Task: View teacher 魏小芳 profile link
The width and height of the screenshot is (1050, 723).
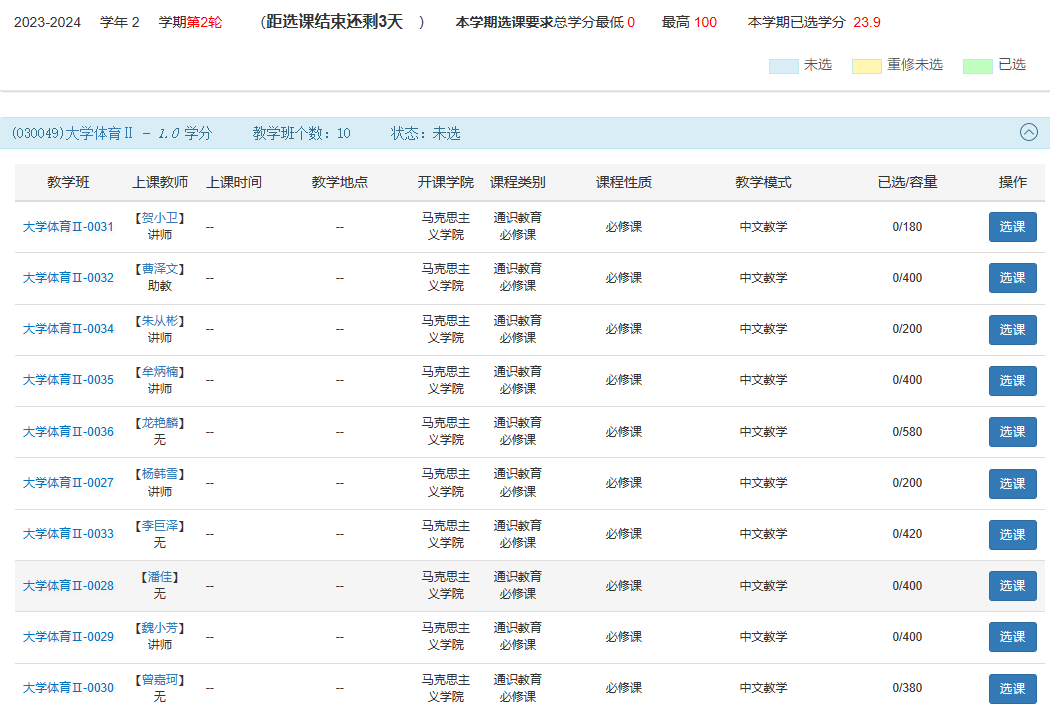Action: click(160, 627)
